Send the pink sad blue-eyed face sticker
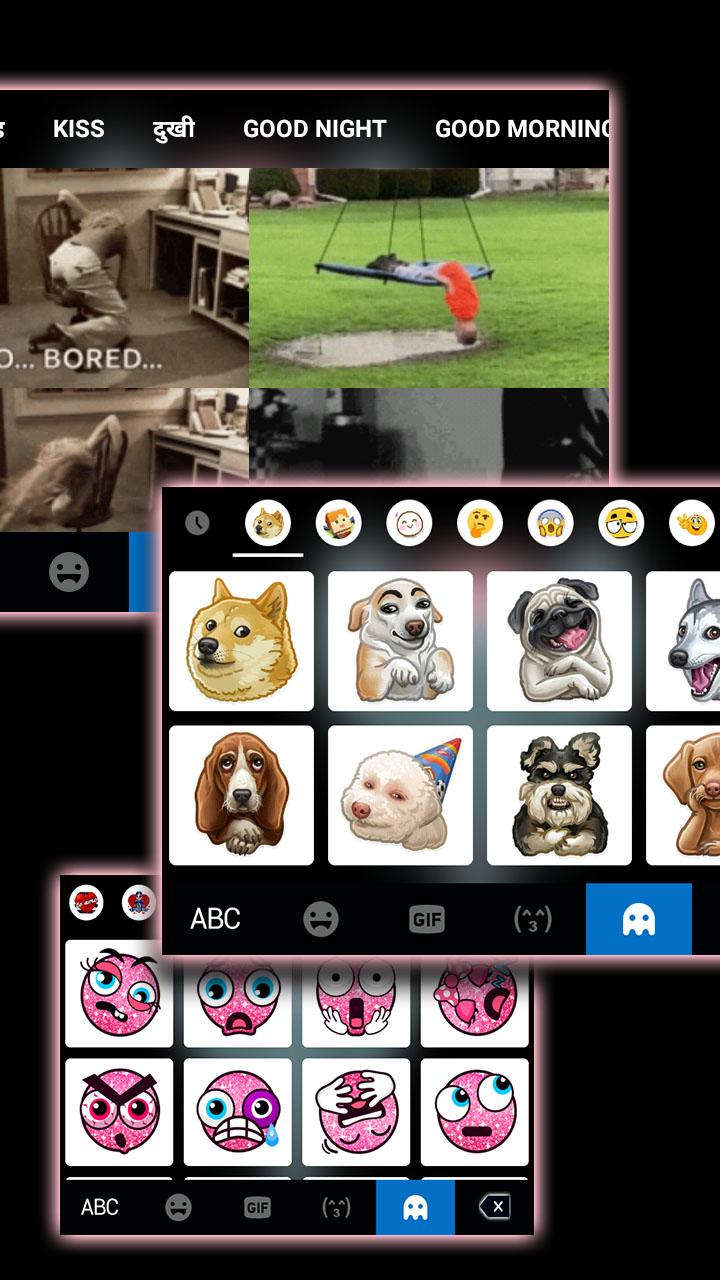Image resolution: width=720 pixels, height=1280 pixels. click(x=238, y=1001)
